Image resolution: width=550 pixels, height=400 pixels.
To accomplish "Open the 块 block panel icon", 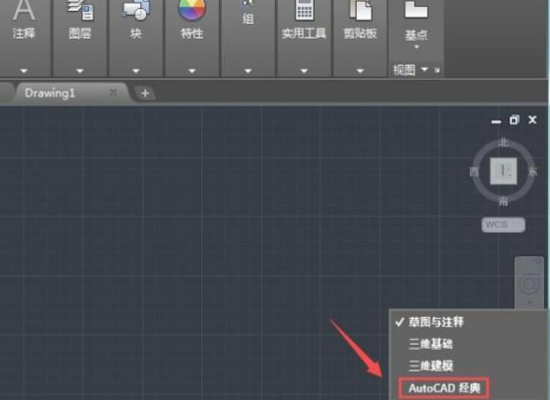I will click(x=136, y=10).
